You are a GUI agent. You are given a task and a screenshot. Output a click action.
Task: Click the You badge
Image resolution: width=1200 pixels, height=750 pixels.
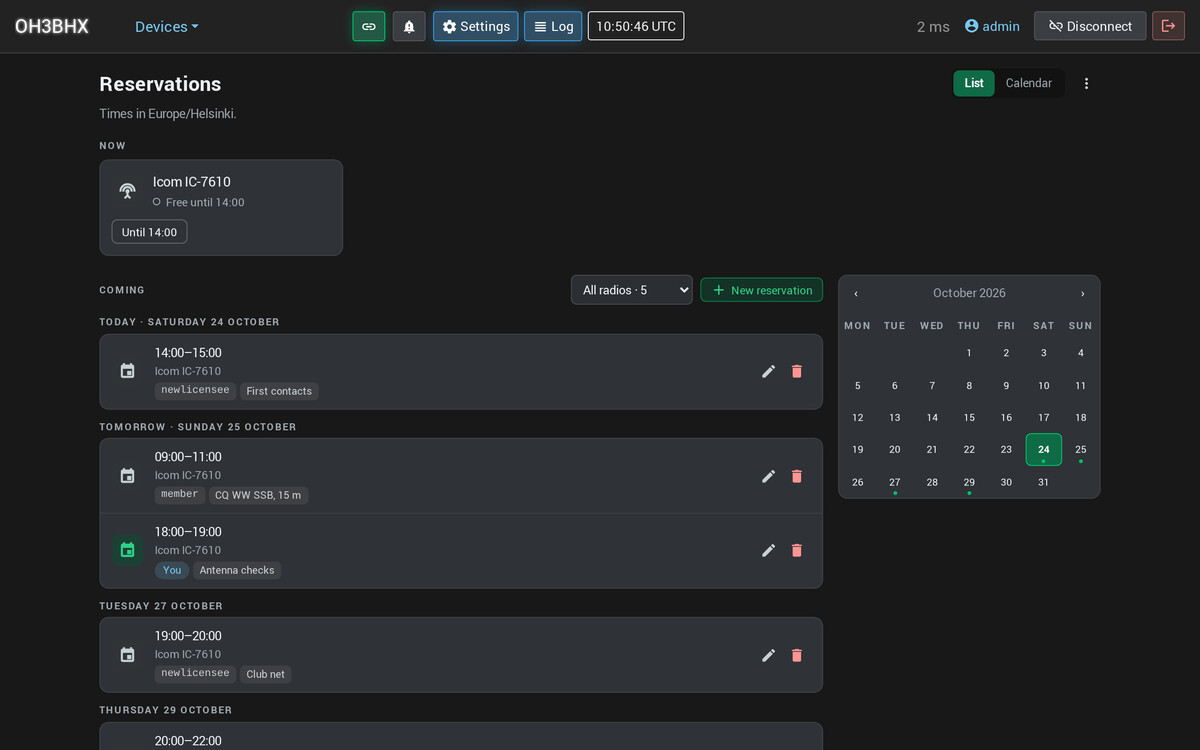(x=172, y=570)
